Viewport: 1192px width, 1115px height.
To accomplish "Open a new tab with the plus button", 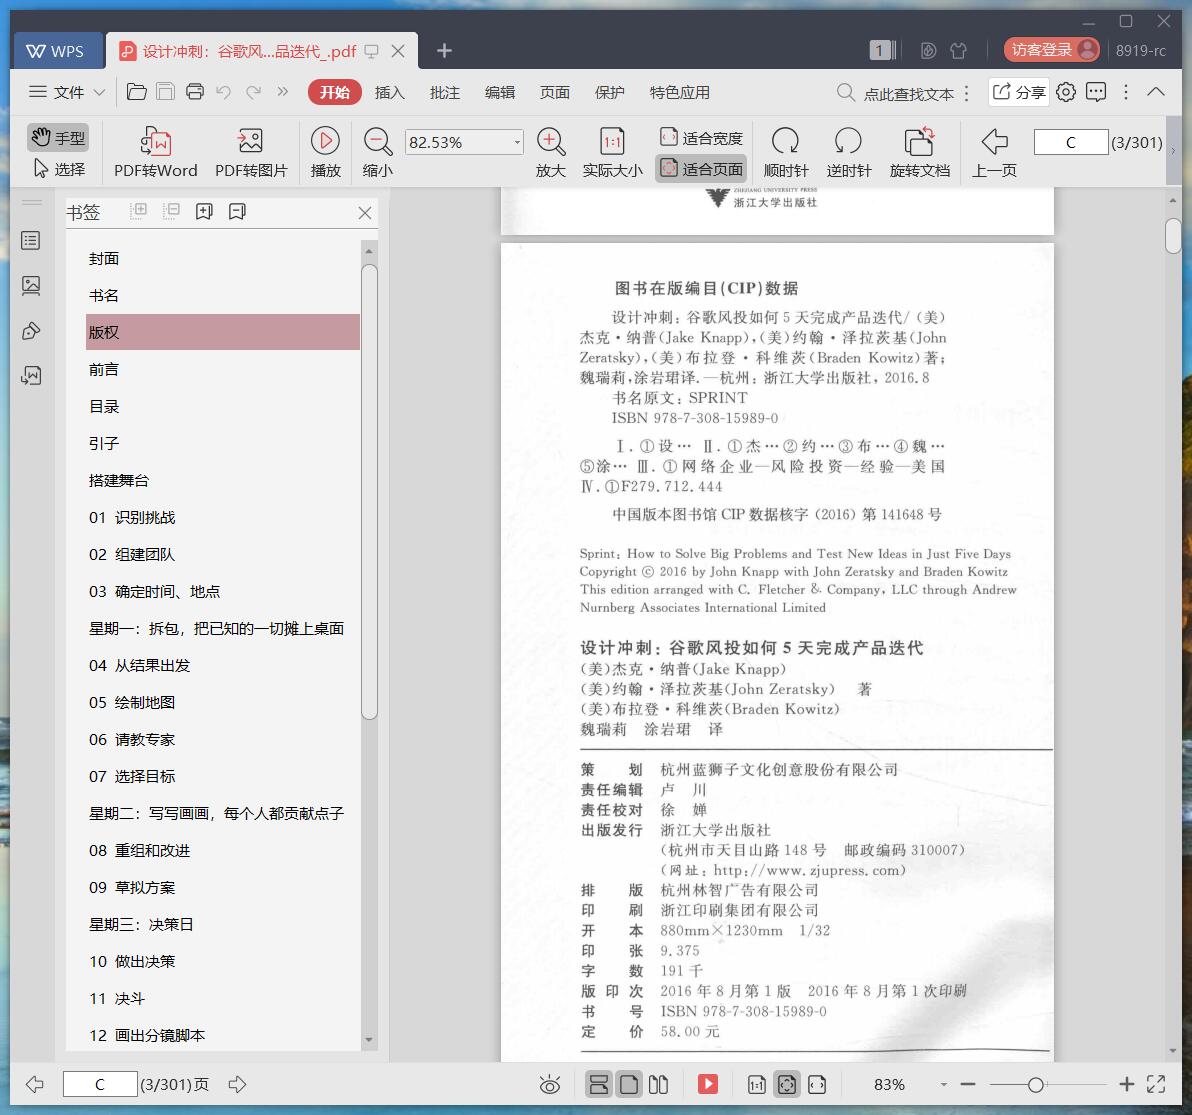I will coord(445,51).
